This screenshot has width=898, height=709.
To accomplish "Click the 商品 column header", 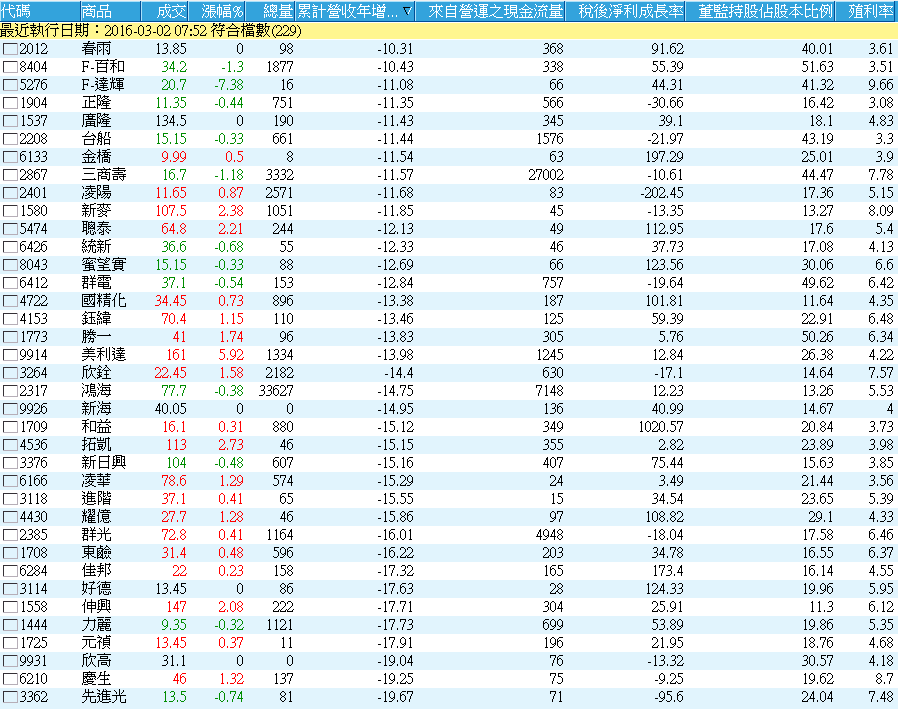I will [x=97, y=12].
